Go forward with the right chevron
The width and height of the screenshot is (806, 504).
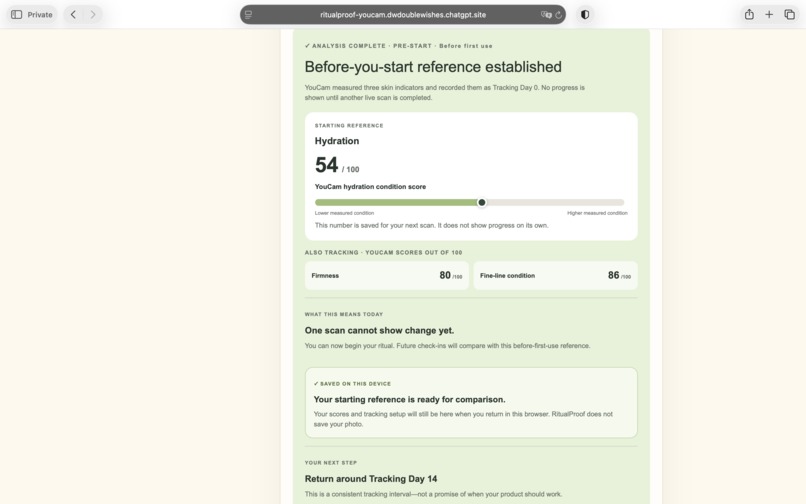click(93, 14)
